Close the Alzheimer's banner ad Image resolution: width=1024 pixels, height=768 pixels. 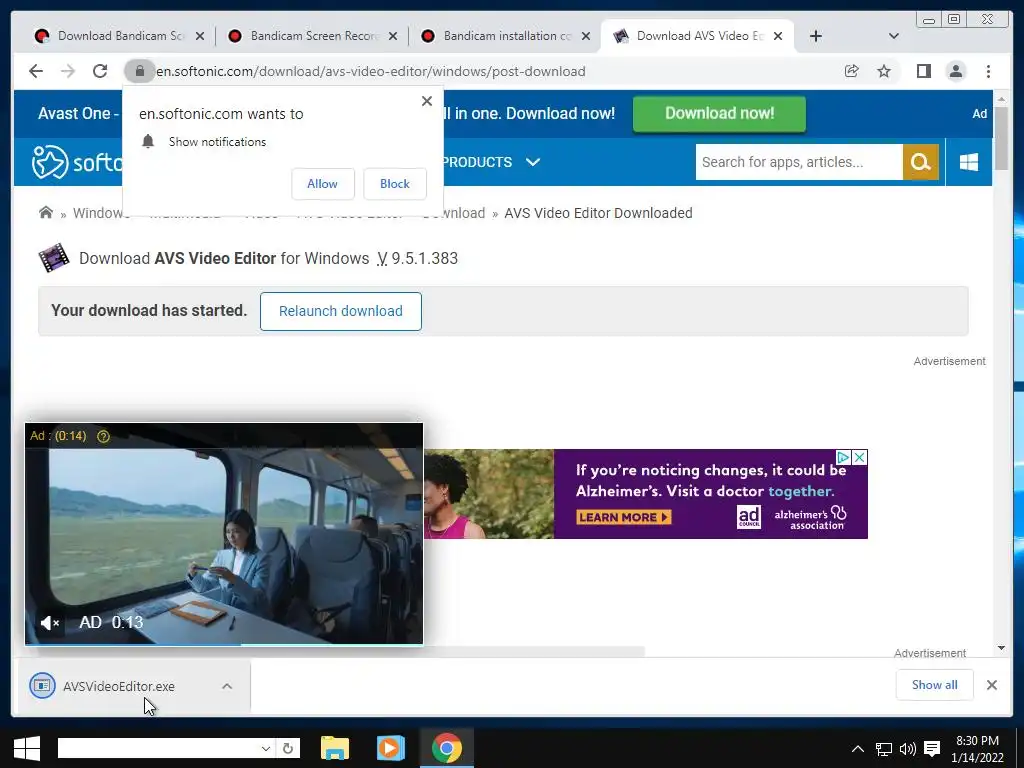pos(859,457)
